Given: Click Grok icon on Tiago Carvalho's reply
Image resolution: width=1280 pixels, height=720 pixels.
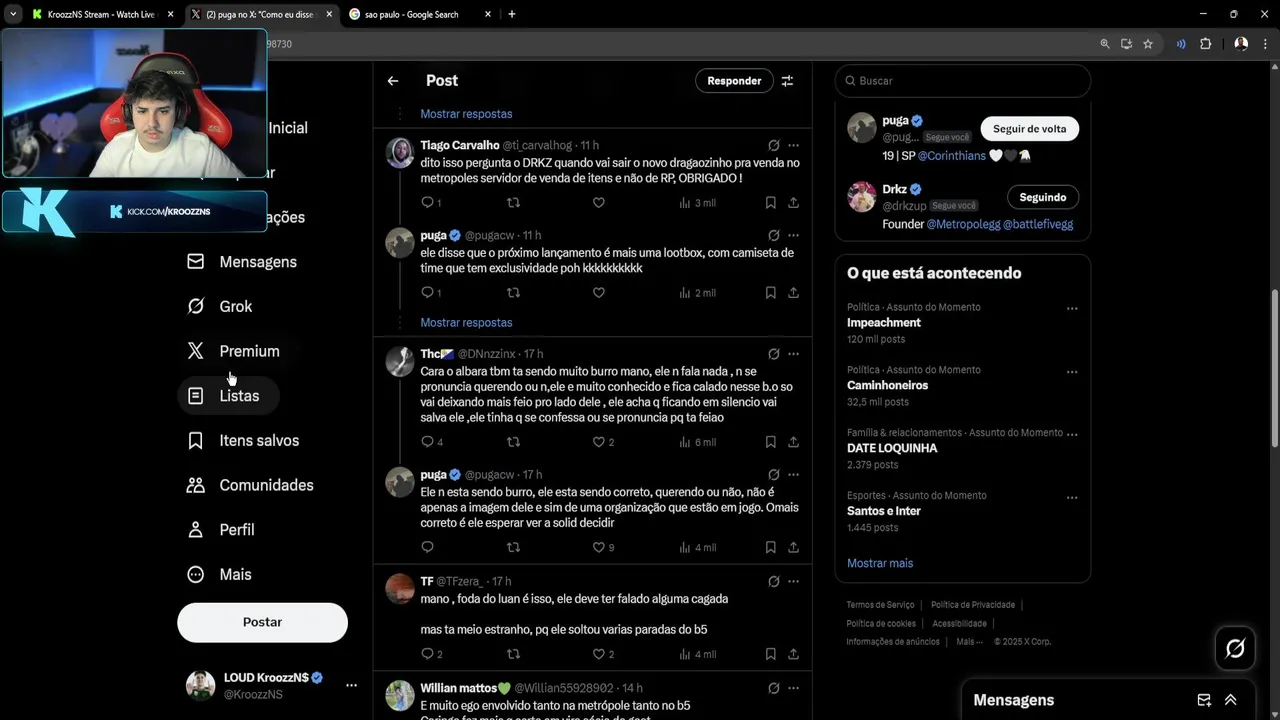Looking at the screenshot, I should coord(773,145).
